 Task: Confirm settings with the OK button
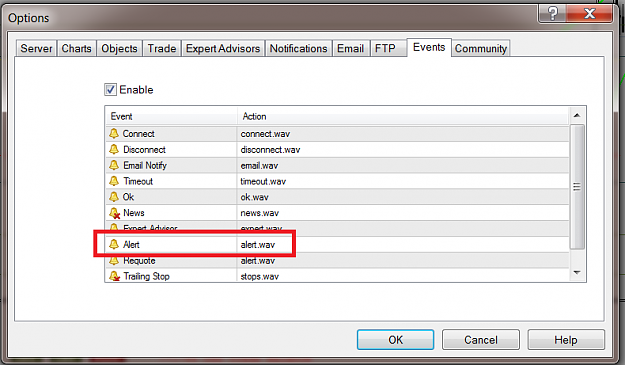395,340
